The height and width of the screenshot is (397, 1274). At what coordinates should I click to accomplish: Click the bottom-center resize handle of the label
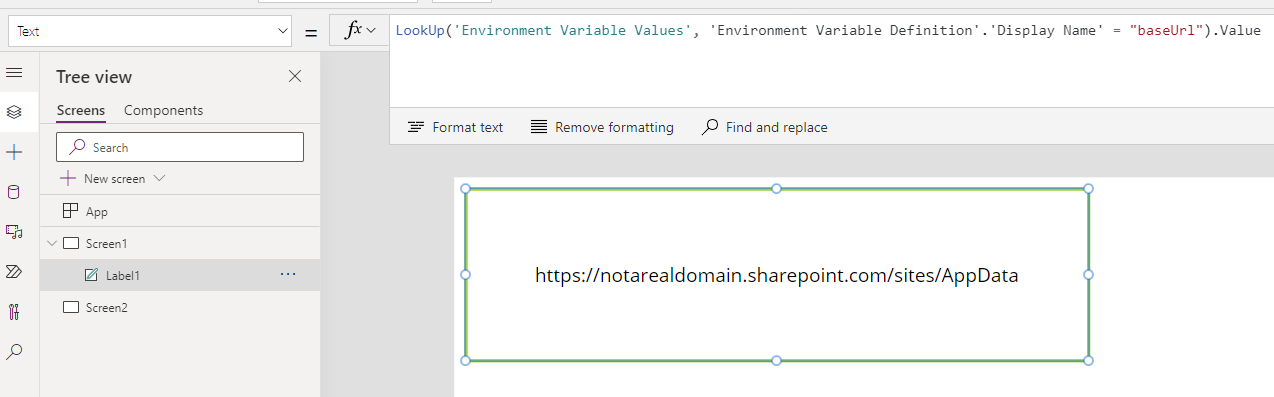777,361
